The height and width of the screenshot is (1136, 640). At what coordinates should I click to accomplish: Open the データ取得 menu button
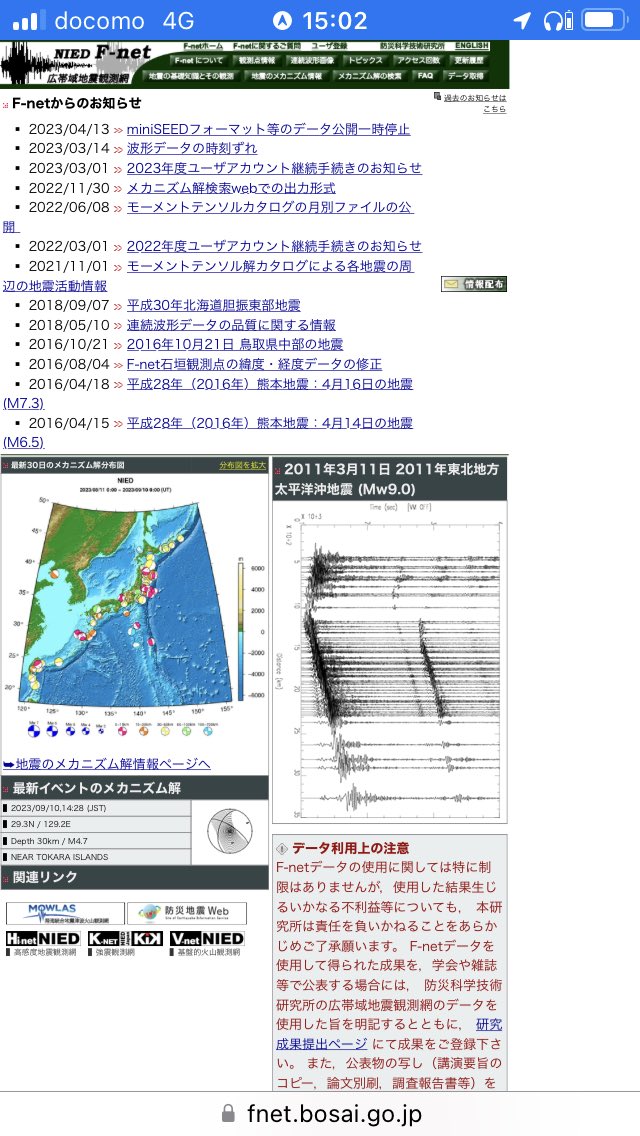tap(466, 75)
